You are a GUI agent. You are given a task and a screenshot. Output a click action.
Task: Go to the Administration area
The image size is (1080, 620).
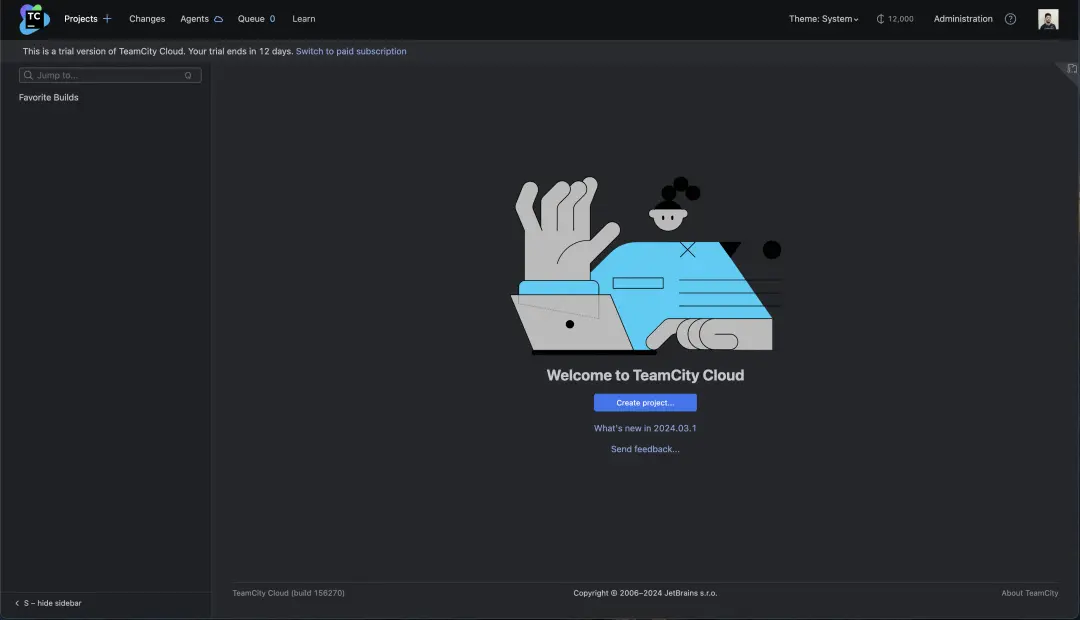point(962,18)
